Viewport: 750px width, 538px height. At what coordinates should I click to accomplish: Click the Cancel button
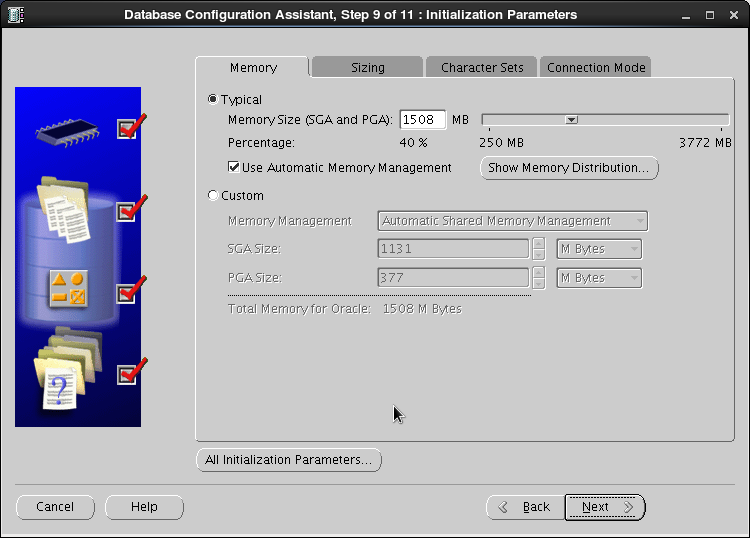pos(55,507)
